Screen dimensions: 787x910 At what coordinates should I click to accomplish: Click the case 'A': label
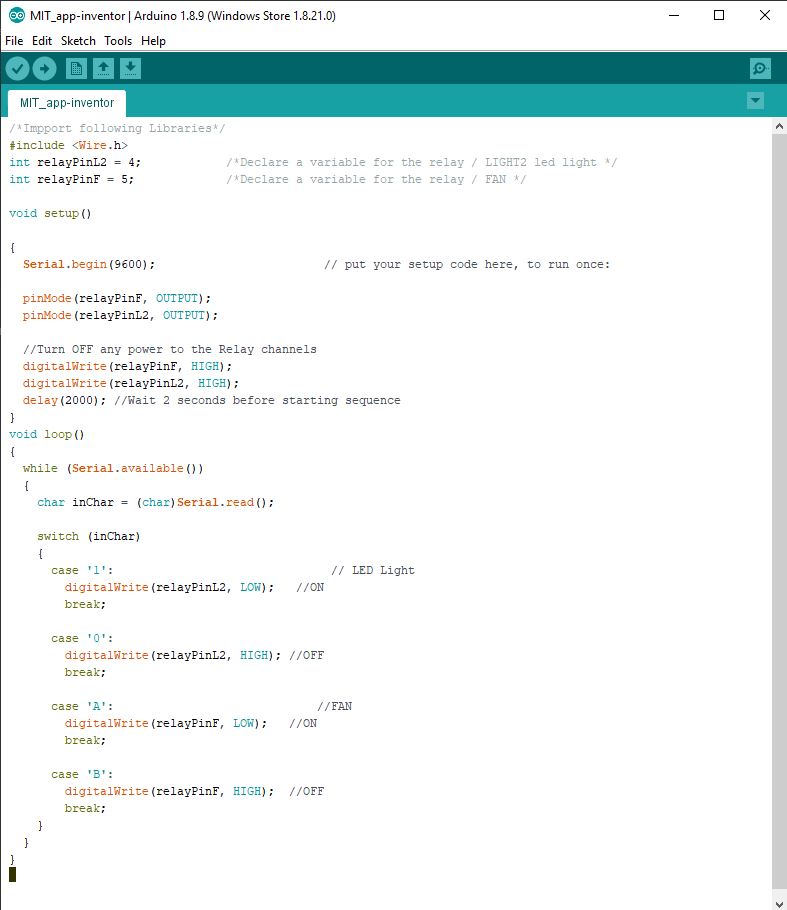click(x=82, y=706)
